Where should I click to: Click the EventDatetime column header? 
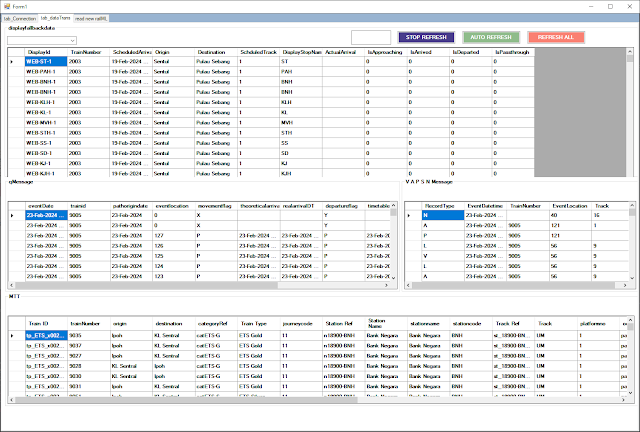coord(485,206)
